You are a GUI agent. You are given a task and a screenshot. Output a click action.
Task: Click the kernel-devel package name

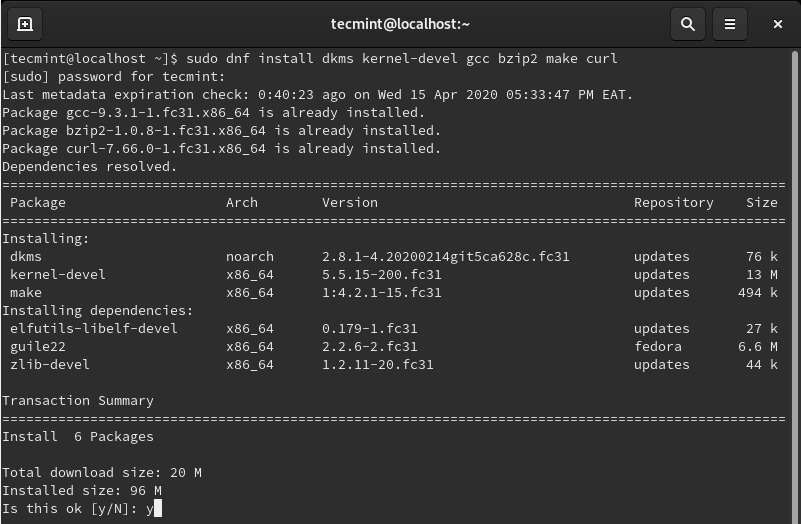point(58,275)
